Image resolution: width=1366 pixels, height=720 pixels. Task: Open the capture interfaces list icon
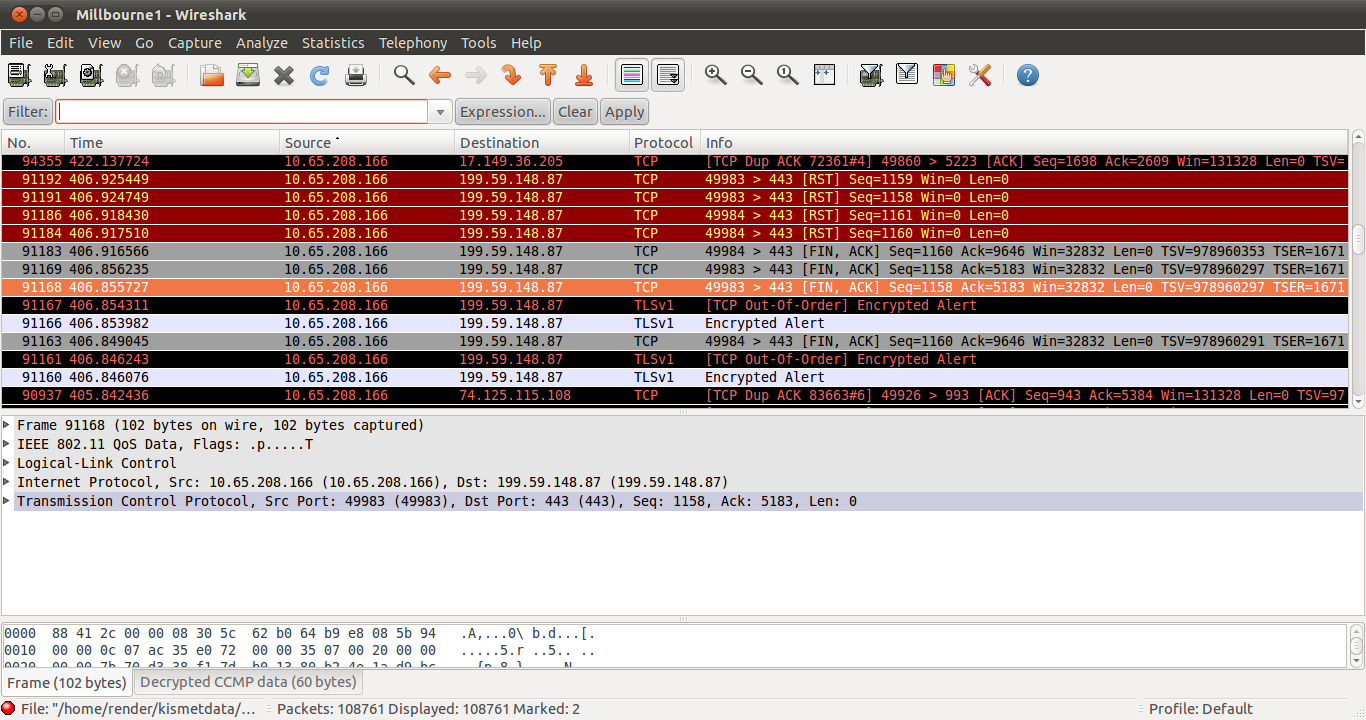pos(19,75)
